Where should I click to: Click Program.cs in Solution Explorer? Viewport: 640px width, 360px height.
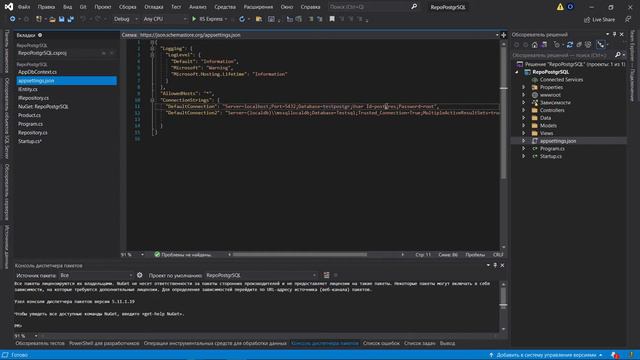tap(552, 149)
